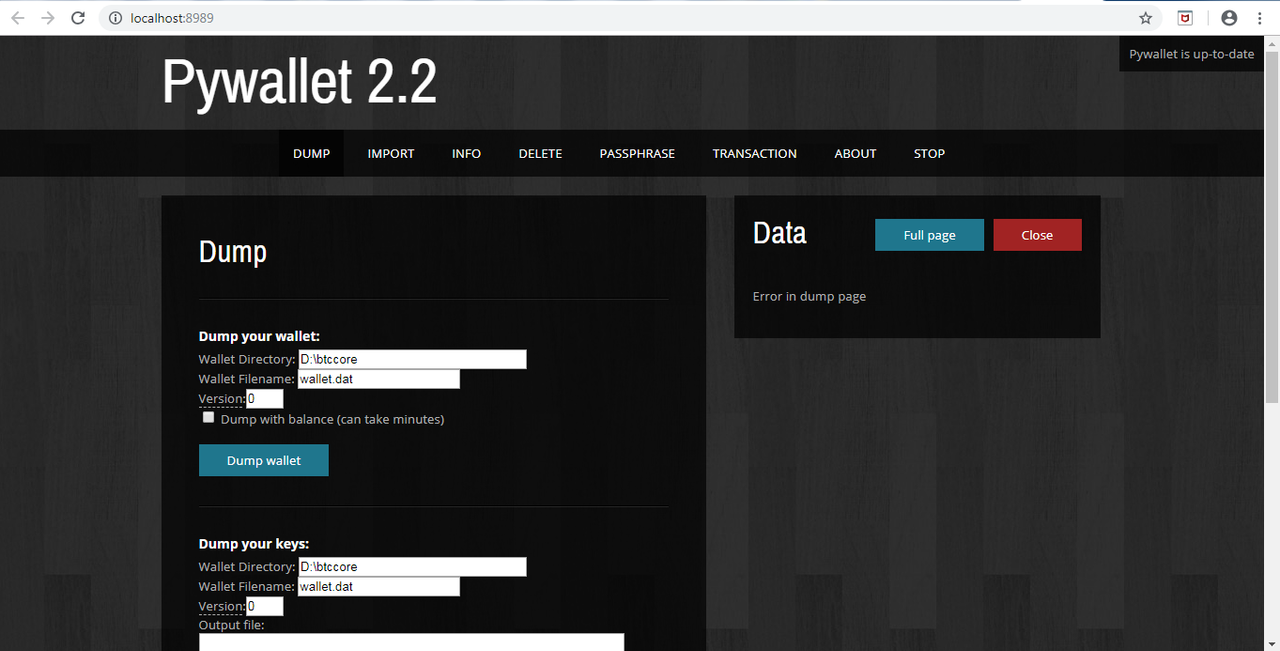Click the 'Dump your keys:' heading

254,544
